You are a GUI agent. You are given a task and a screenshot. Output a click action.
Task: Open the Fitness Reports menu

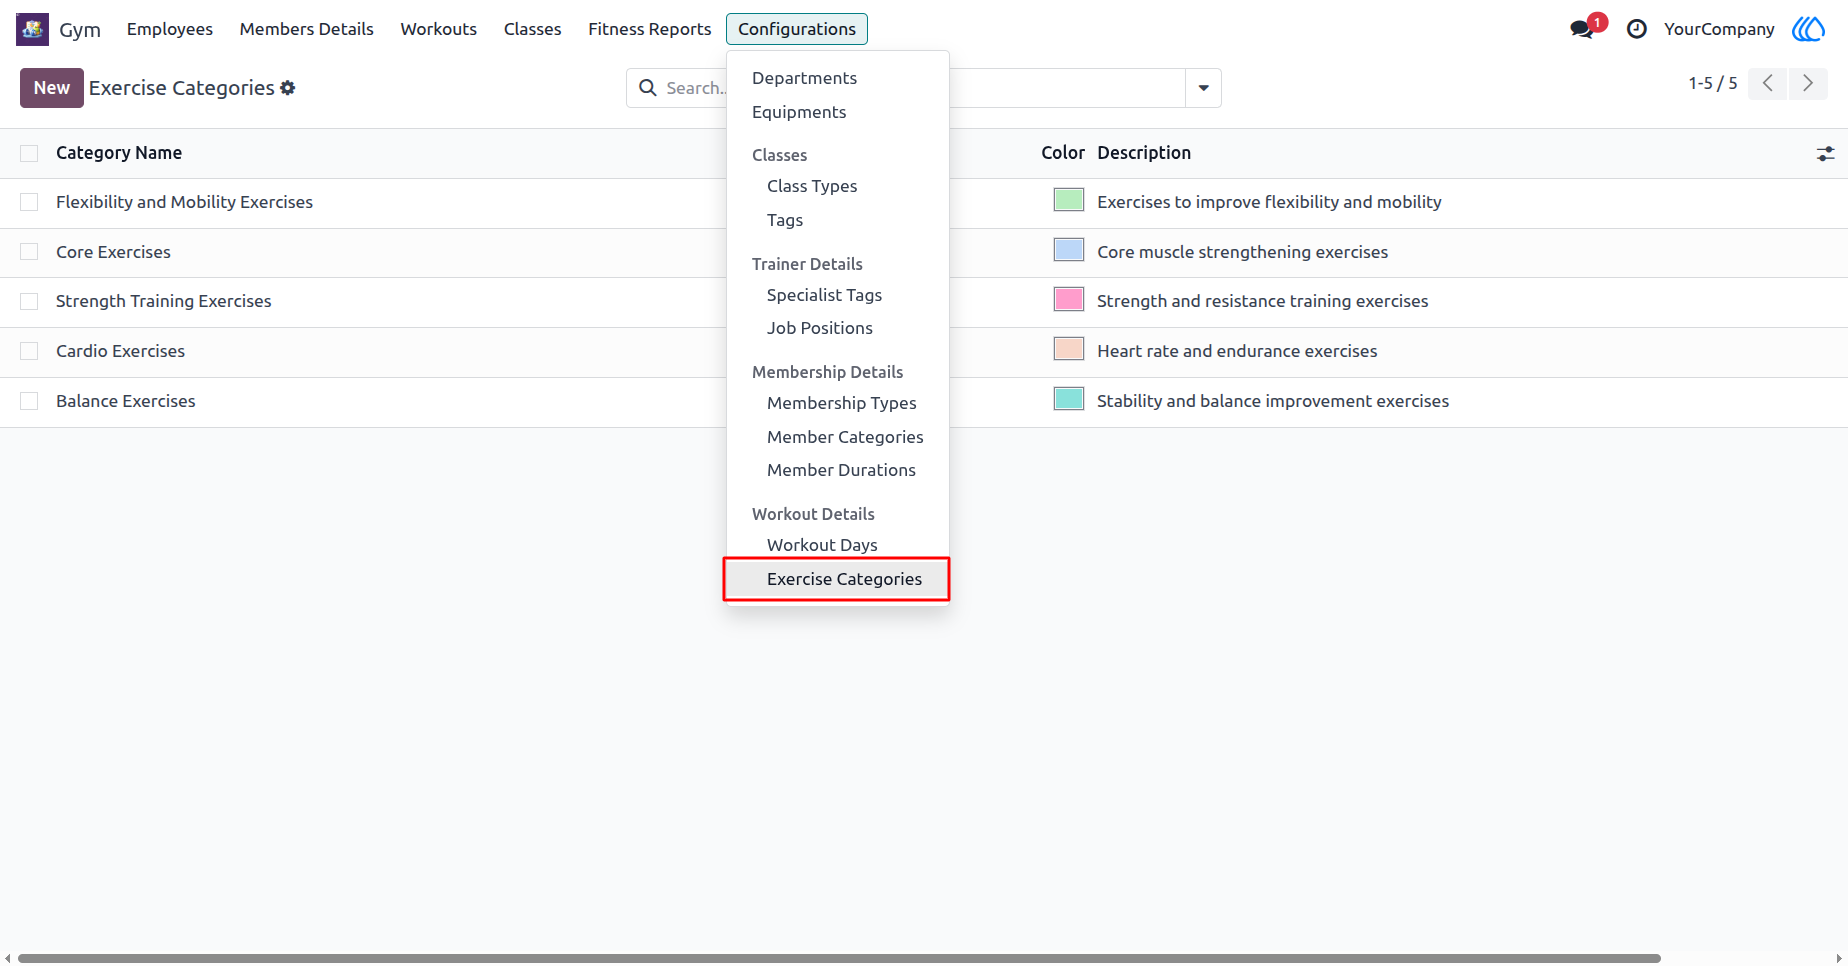point(650,29)
